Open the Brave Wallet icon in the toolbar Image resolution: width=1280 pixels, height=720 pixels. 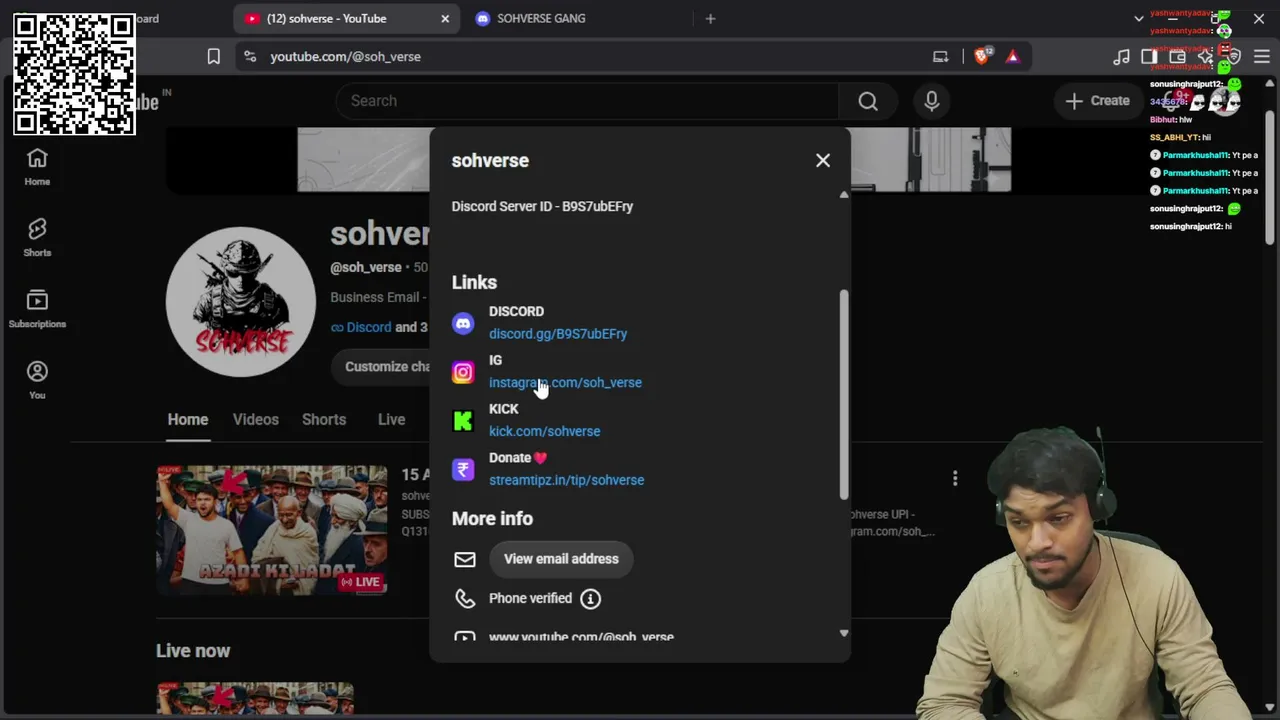(x=1179, y=57)
